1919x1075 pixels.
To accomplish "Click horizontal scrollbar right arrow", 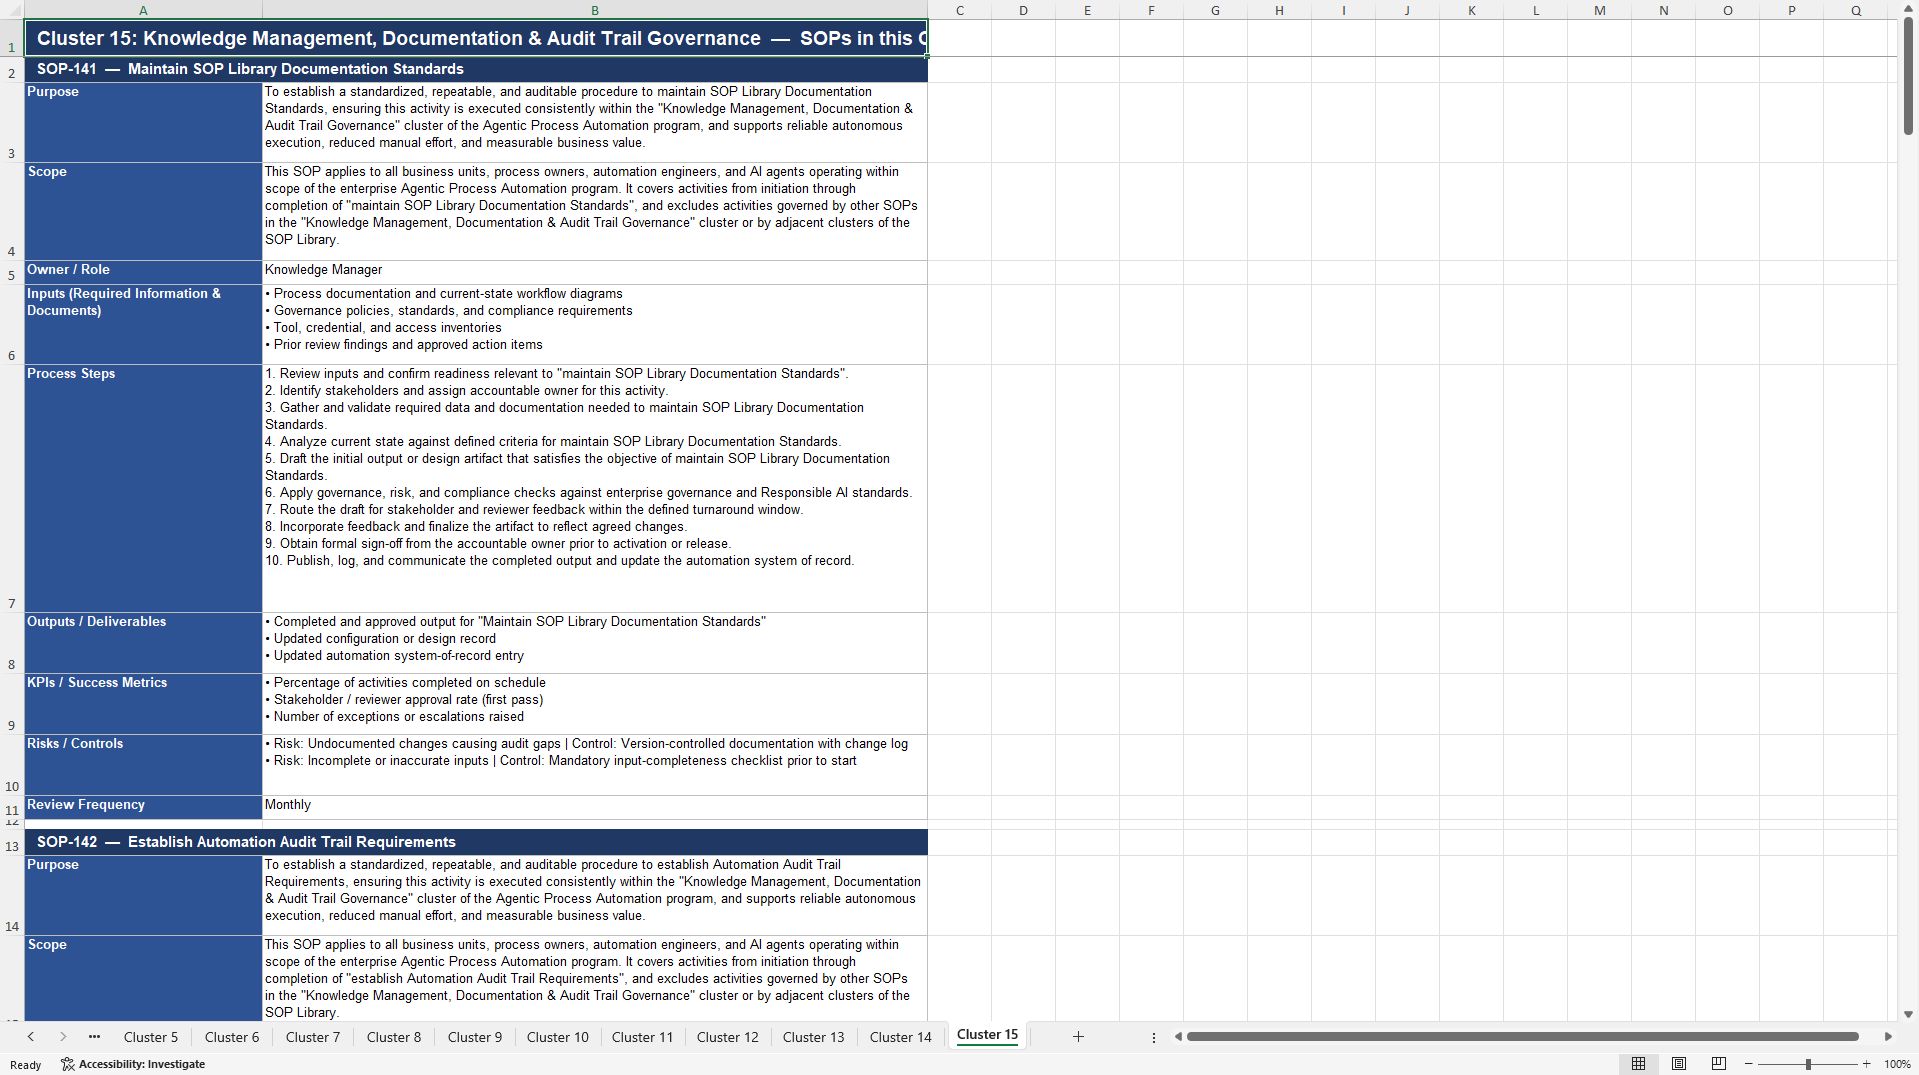I will click(1888, 1037).
